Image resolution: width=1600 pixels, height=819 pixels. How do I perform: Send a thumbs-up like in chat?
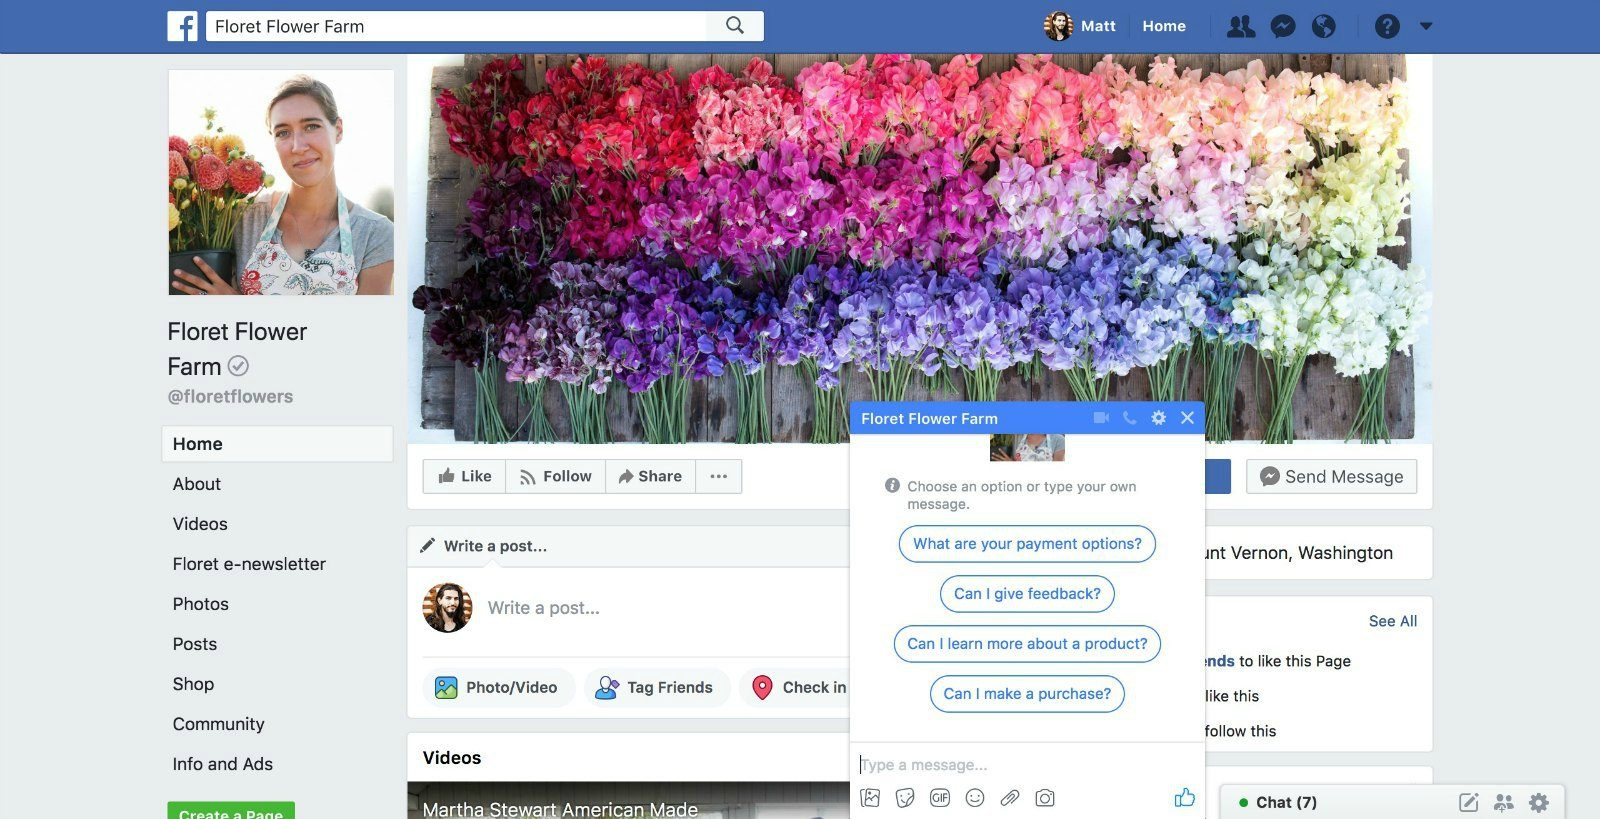(x=1184, y=797)
